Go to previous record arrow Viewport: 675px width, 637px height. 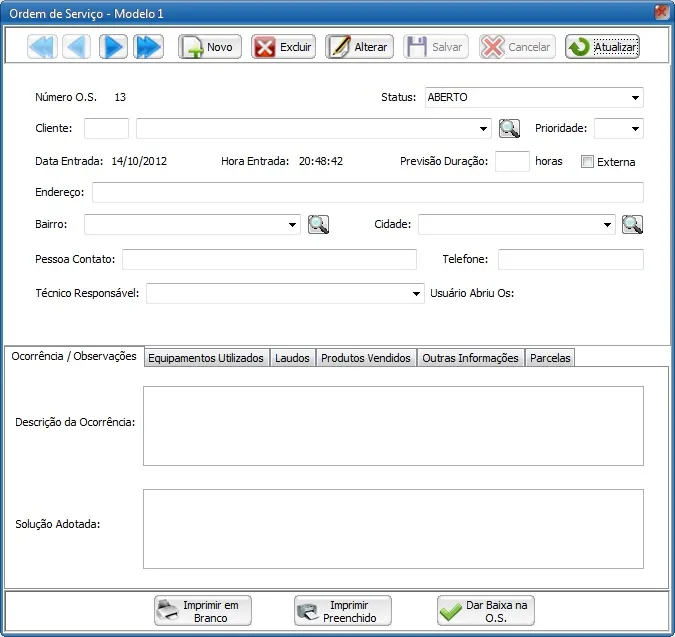click(x=77, y=46)
